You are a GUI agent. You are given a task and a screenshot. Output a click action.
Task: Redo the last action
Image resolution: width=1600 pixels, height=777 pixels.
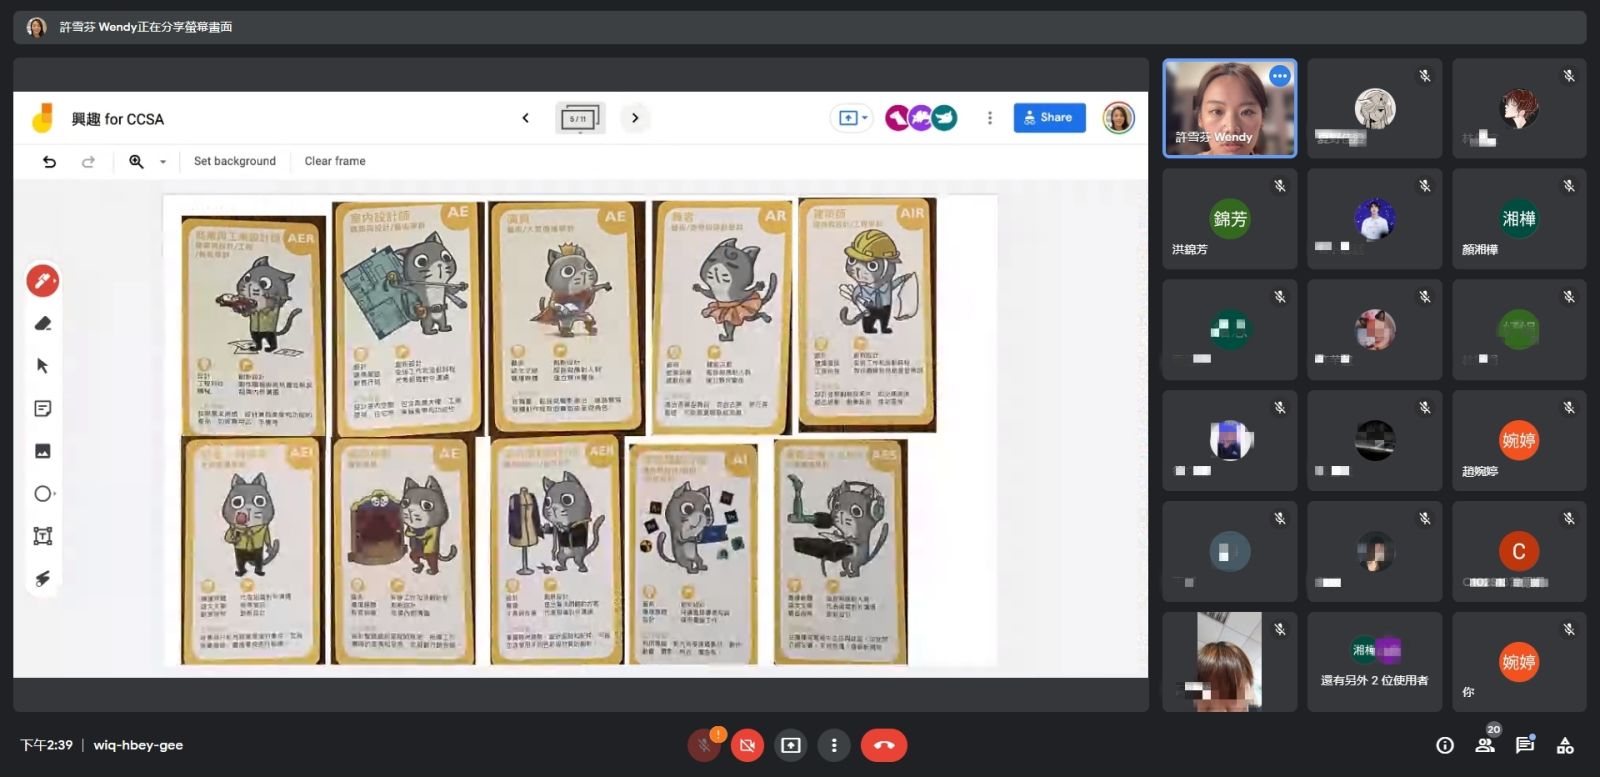(x=88, y=161)
